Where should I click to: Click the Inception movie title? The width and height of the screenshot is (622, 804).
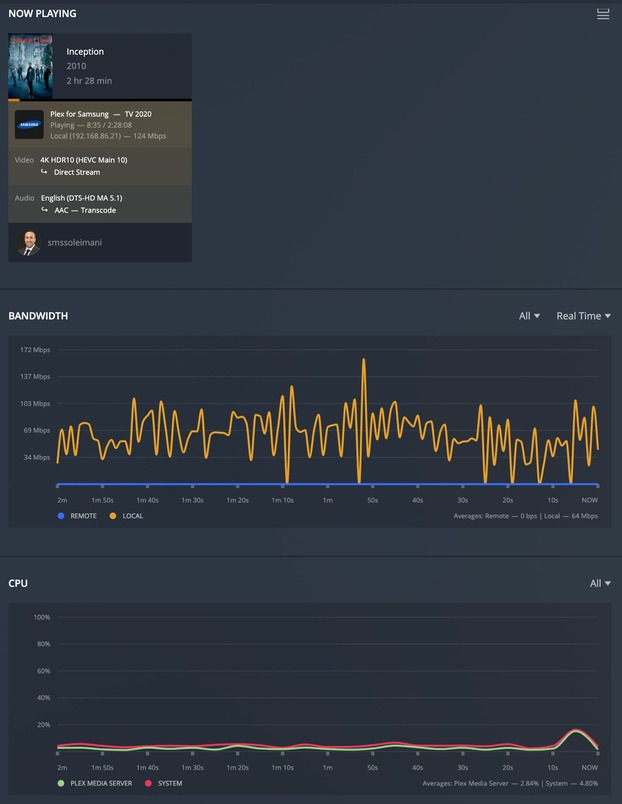click(85, 51)
